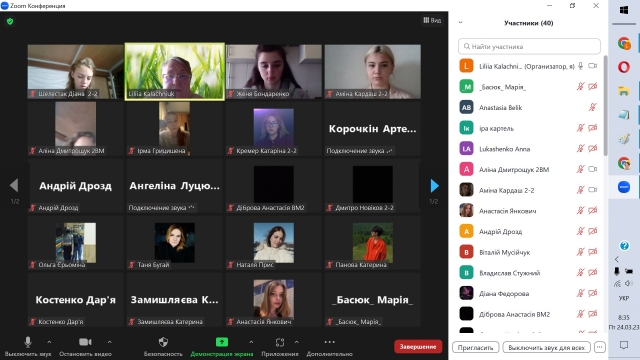Focus the Найти участника search field
This screenshot has width=640, height=360.
pos(529,47)
